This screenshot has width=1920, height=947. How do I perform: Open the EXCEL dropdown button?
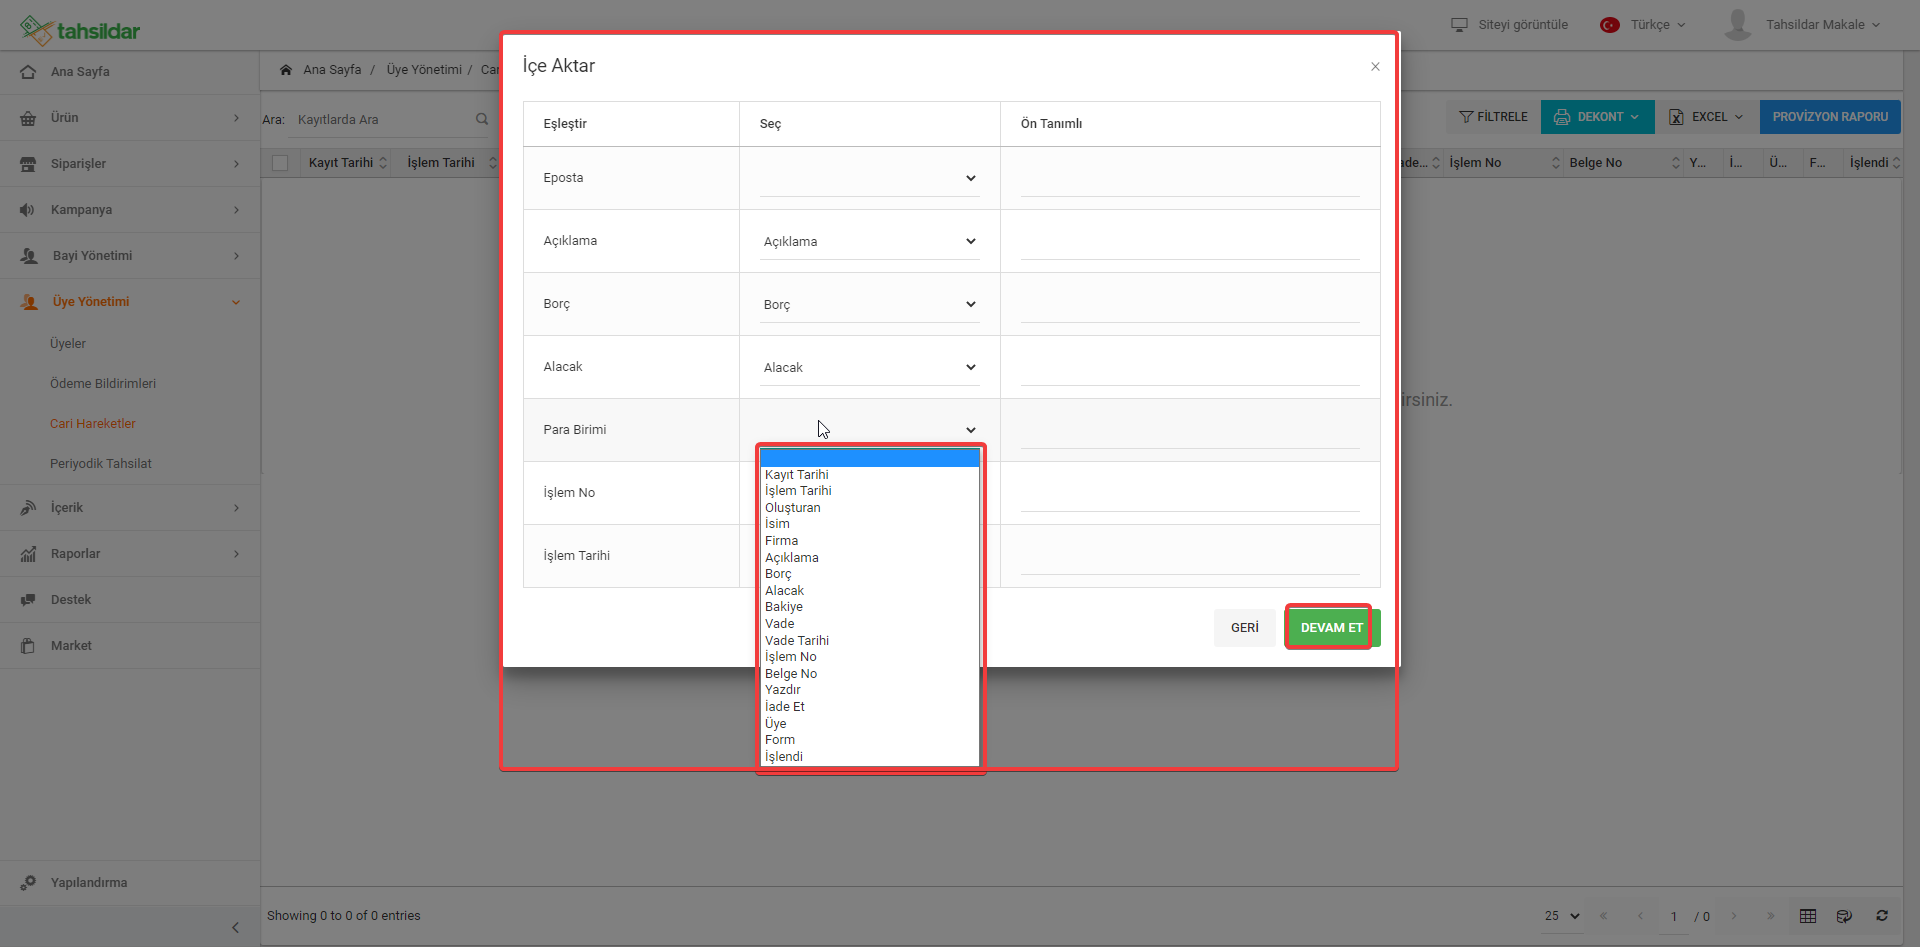coord(1707,117)
